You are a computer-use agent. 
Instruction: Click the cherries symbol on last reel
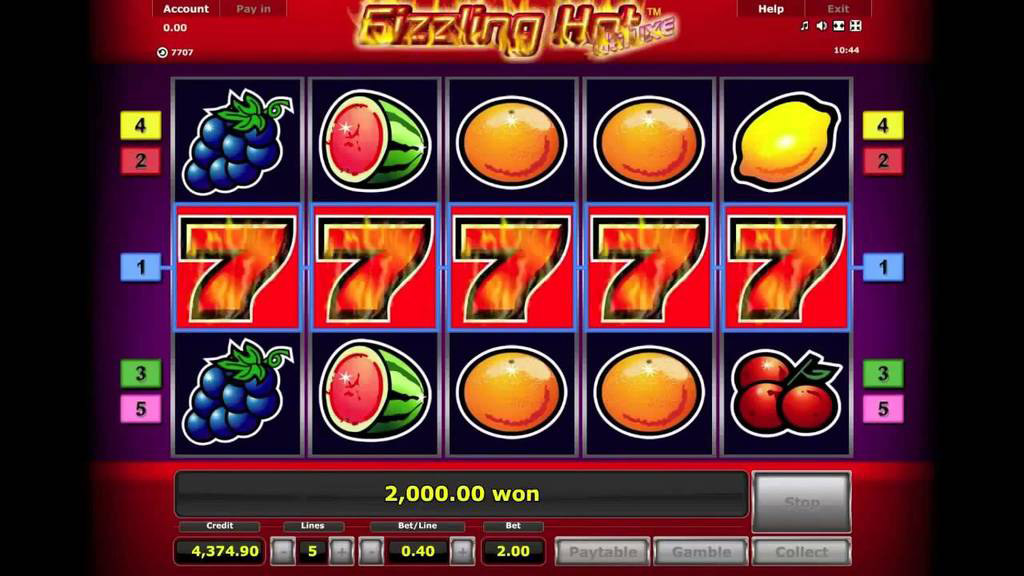coord(786,392)
